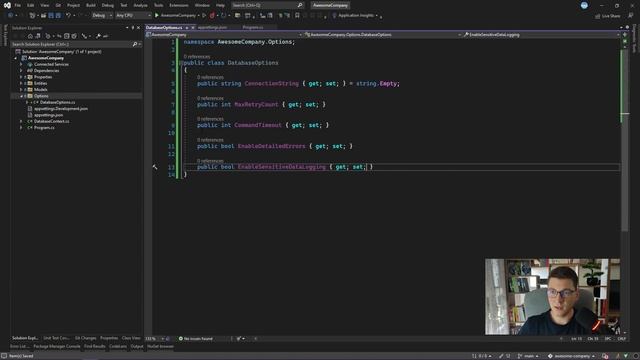Image resolution: width=640 pixels, height=360 pixels.
Task: Click the editor vertical scrollbar
Action: click(x=624, y=139)
